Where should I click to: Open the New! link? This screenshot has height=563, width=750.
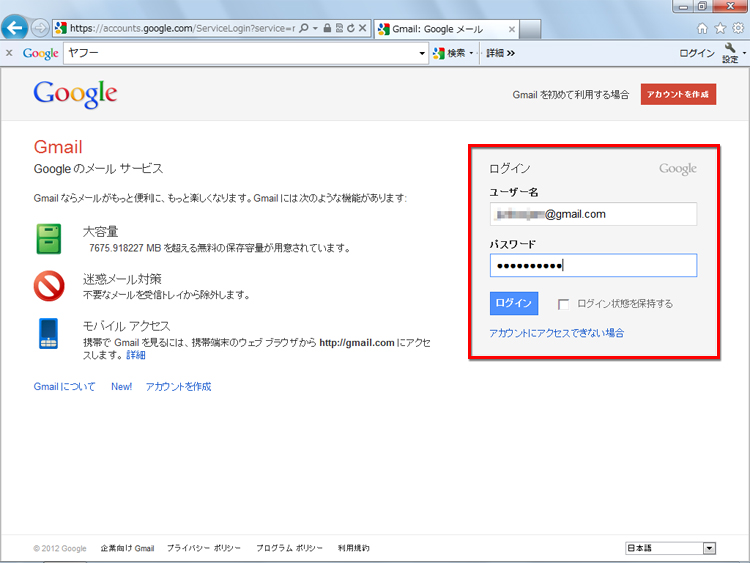pyautogui.click(x=121, y=386)
